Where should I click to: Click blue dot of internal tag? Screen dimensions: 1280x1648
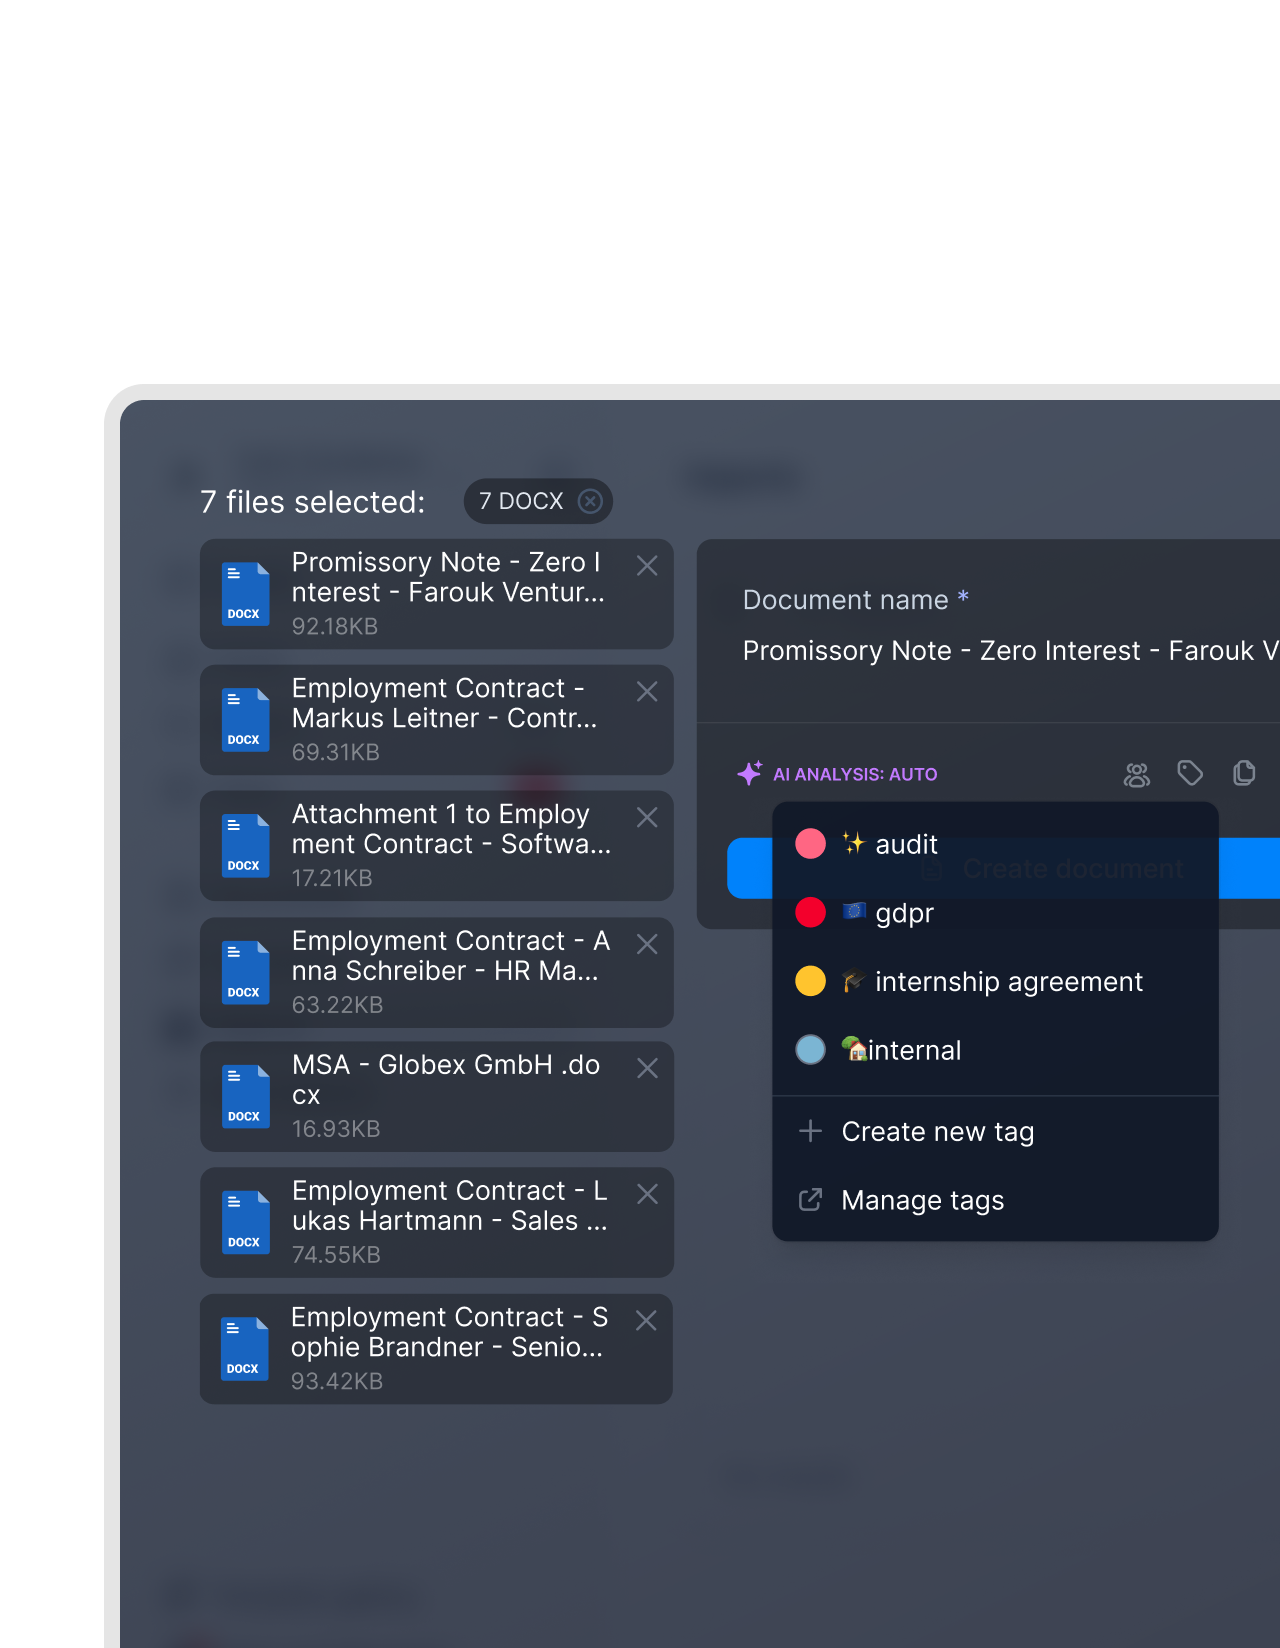tap(810, 1050)
